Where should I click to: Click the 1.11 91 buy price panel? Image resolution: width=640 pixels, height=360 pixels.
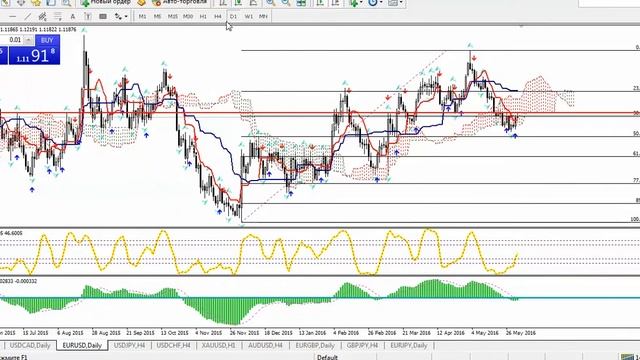point(34,56)
